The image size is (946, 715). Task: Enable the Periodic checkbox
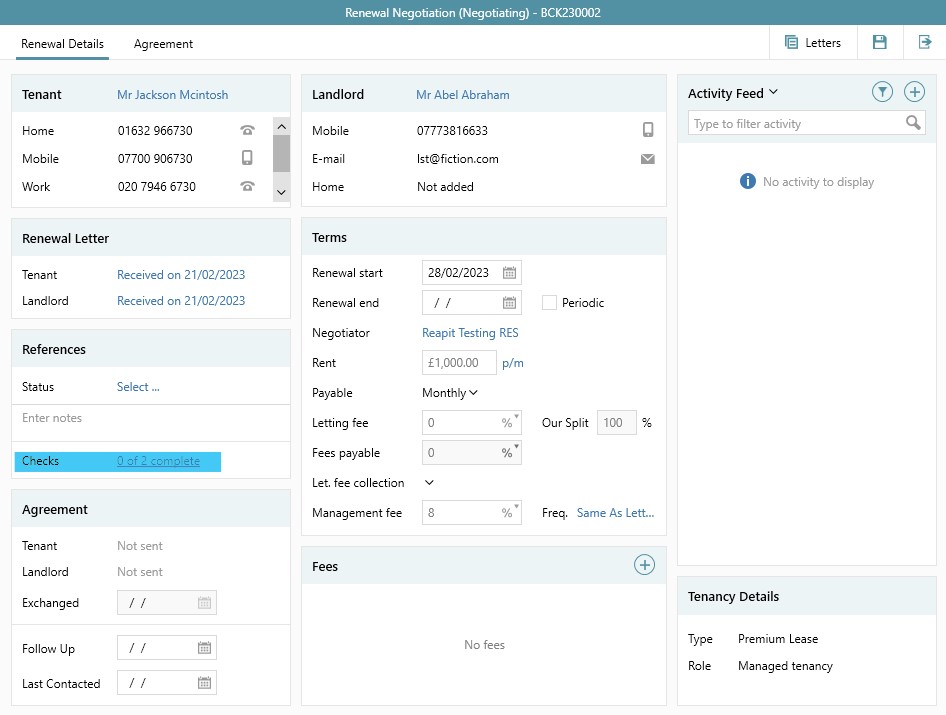tap(549, 303)
